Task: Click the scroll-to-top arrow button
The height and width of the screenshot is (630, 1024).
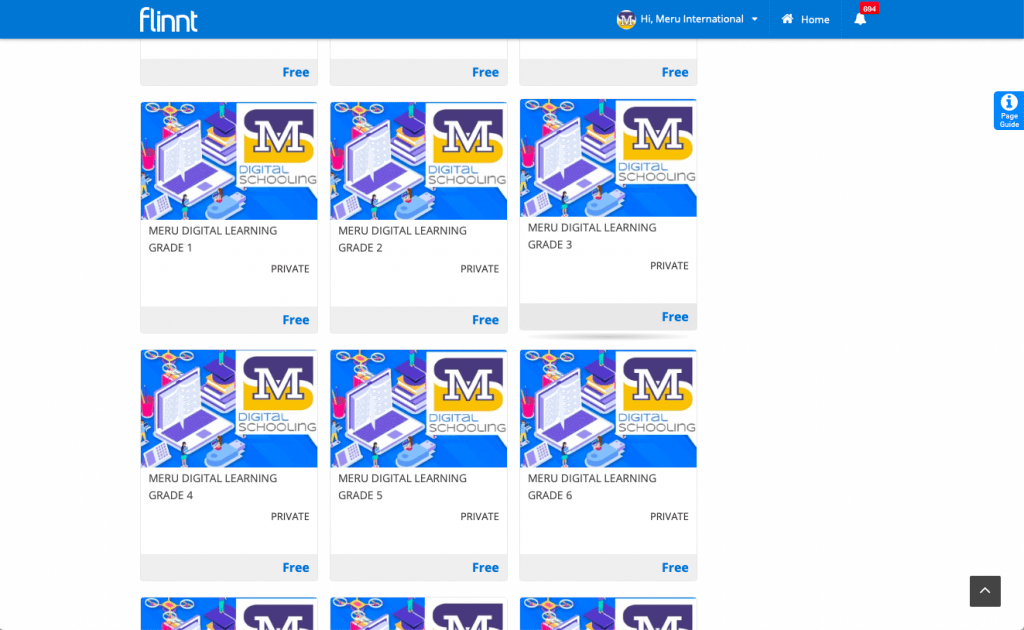Action: [984, 591]
